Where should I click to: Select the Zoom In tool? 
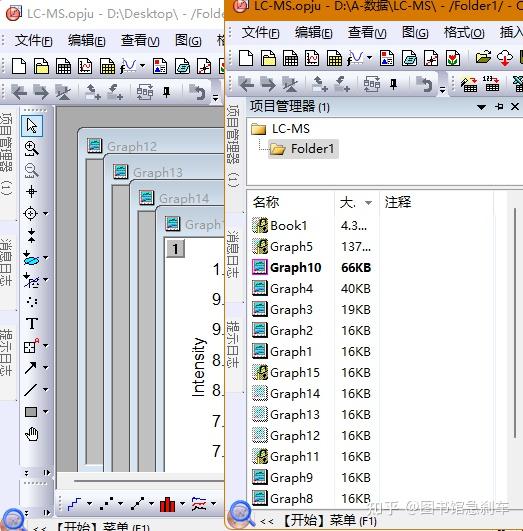(x=31, y=148)
